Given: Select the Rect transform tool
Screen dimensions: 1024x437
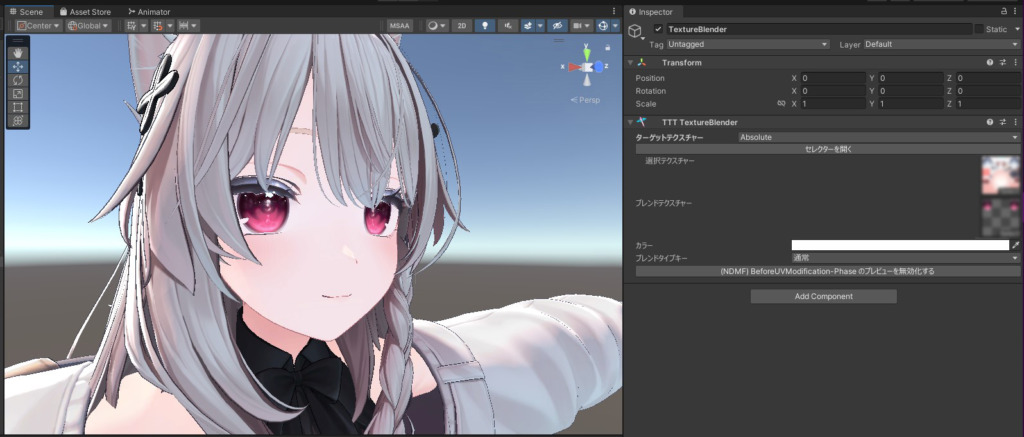Looking at the screenshot, I should pyautogui.click(x=18, y=107).
